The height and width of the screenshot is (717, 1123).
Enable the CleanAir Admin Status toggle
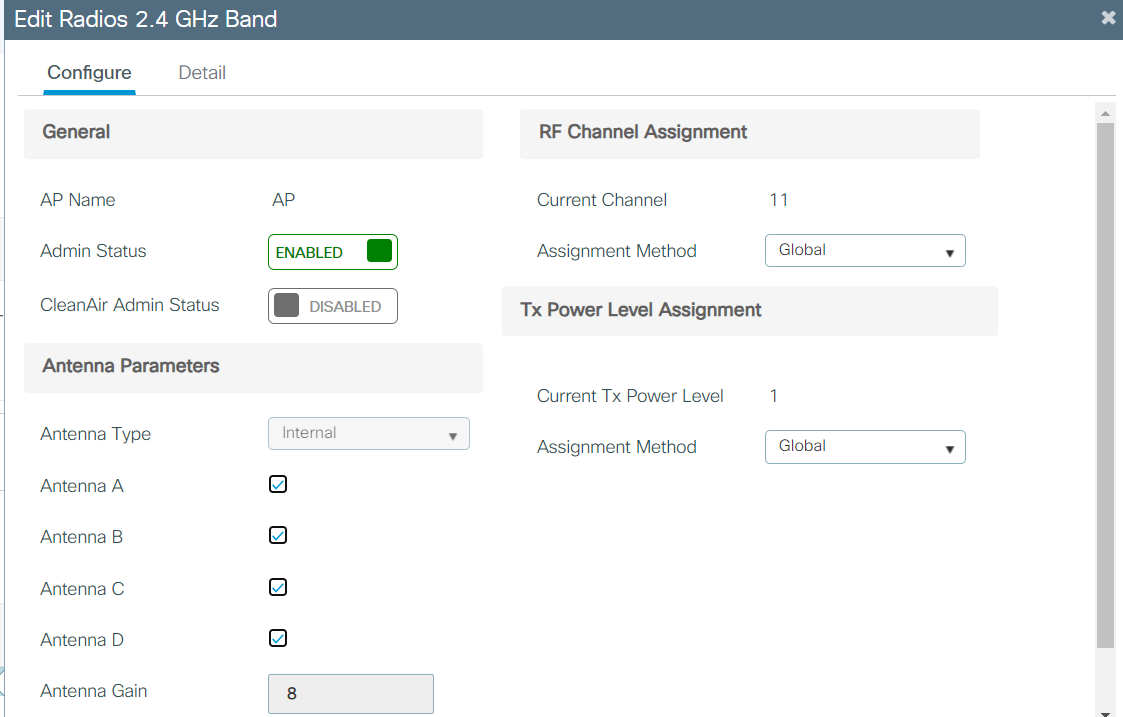click(x=332, y=305)
